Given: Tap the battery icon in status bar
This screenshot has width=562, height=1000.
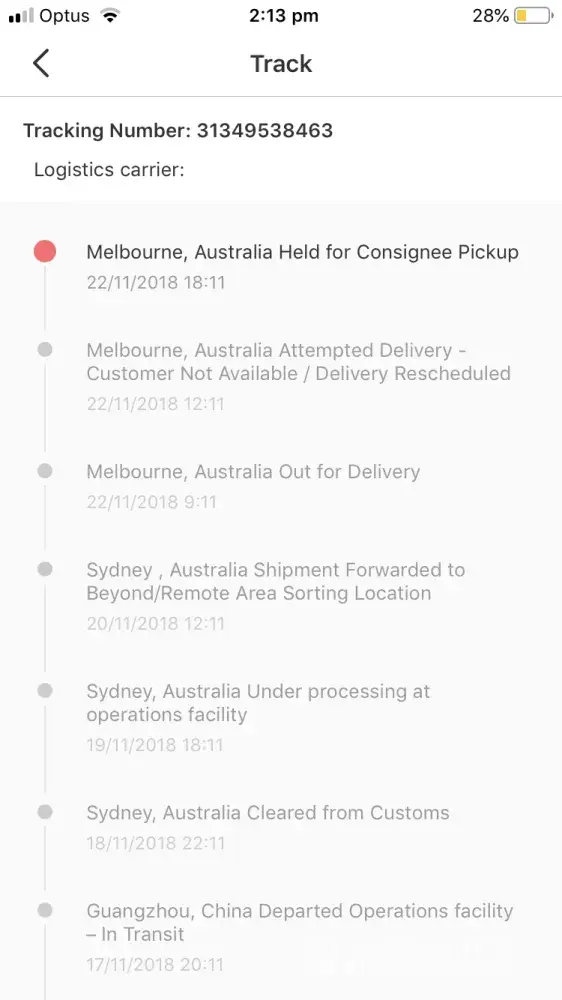Looking at the screenshot, I should click(534, 17).
